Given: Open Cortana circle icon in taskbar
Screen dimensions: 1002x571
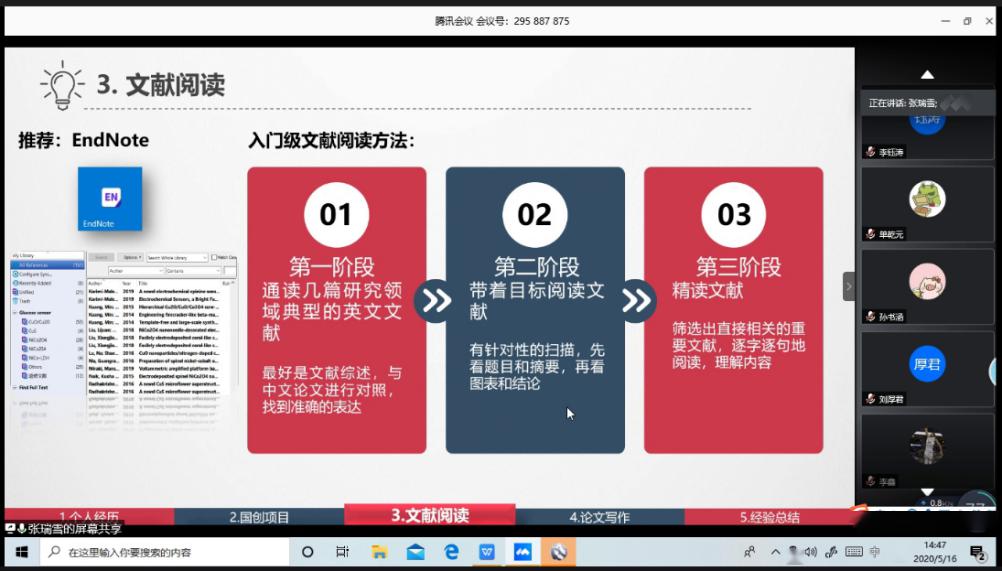Looking at the screenshot, I should (307, 551).
